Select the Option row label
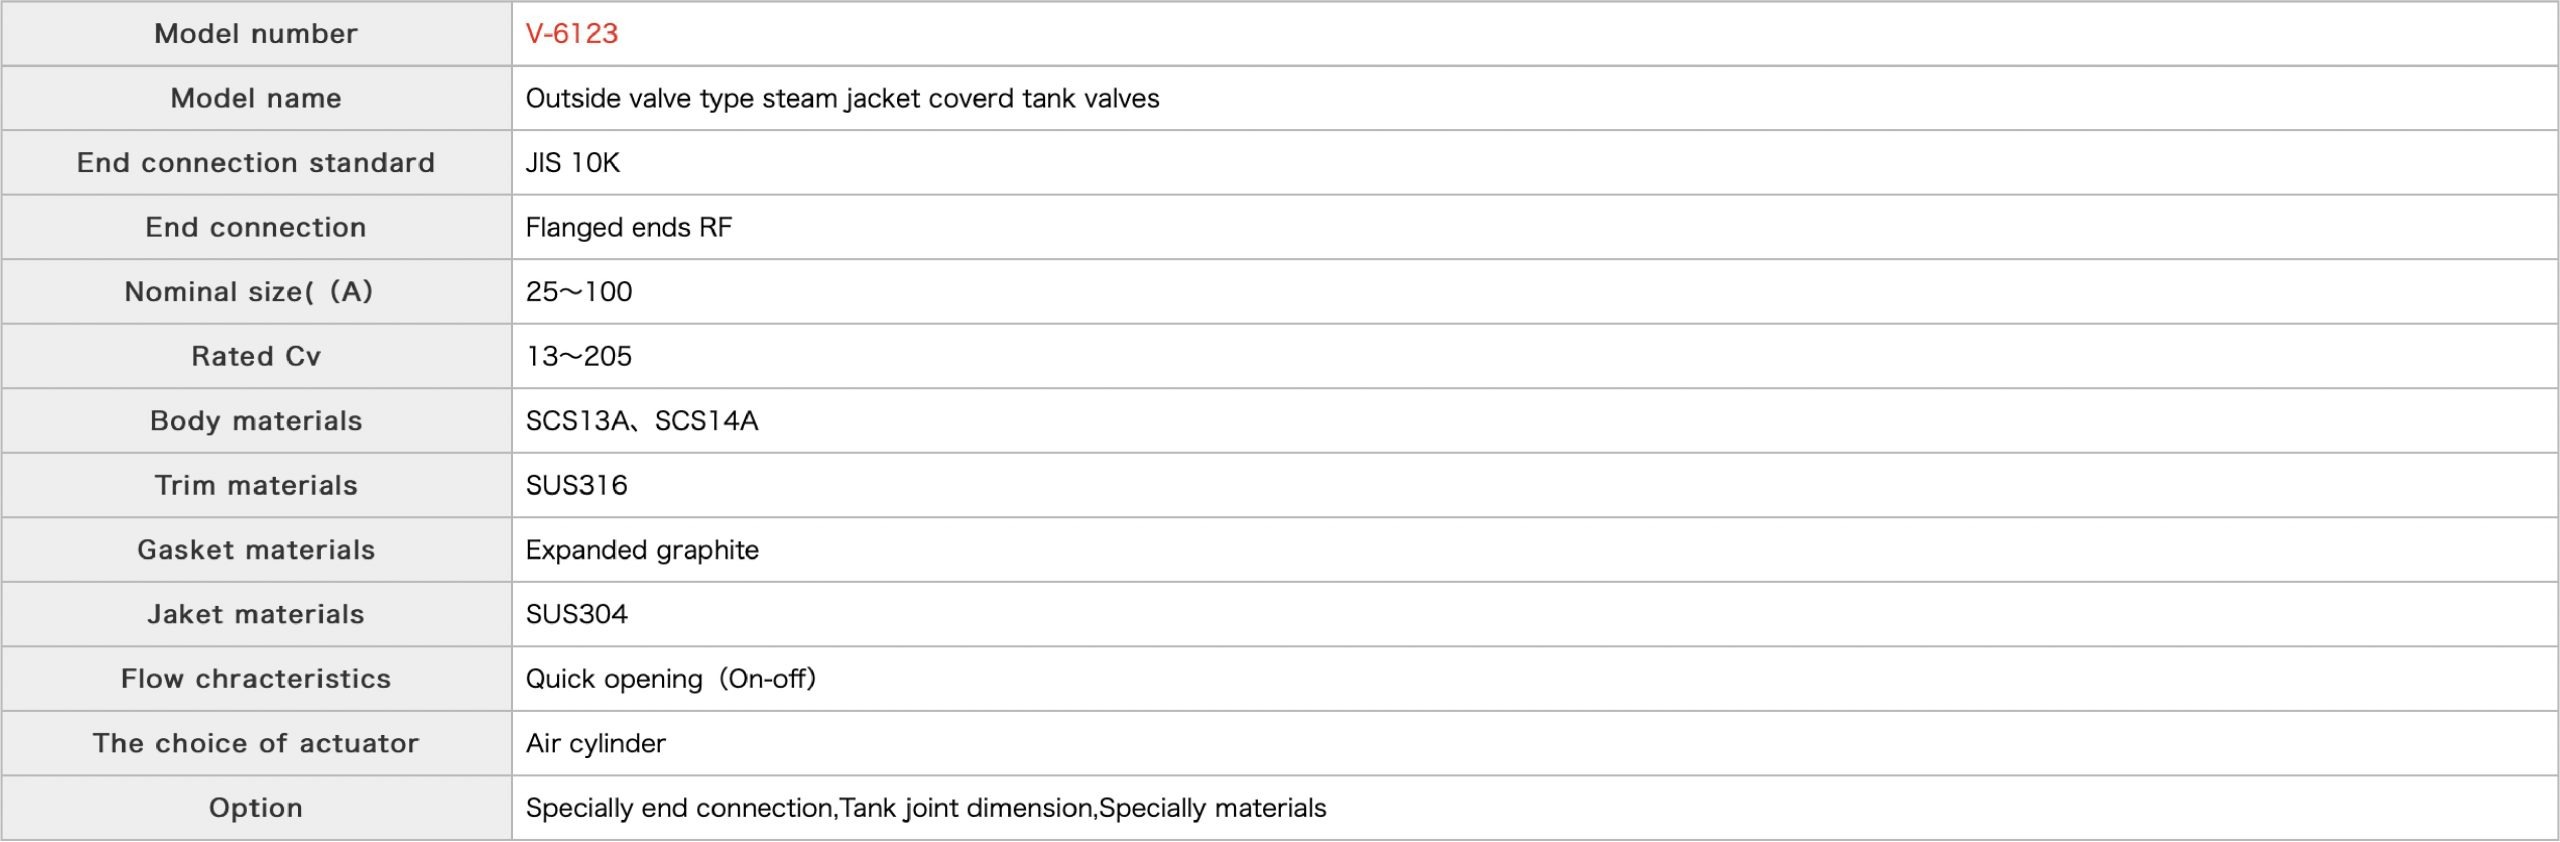Screen dimensions: 2560x842 coord(256,808)
